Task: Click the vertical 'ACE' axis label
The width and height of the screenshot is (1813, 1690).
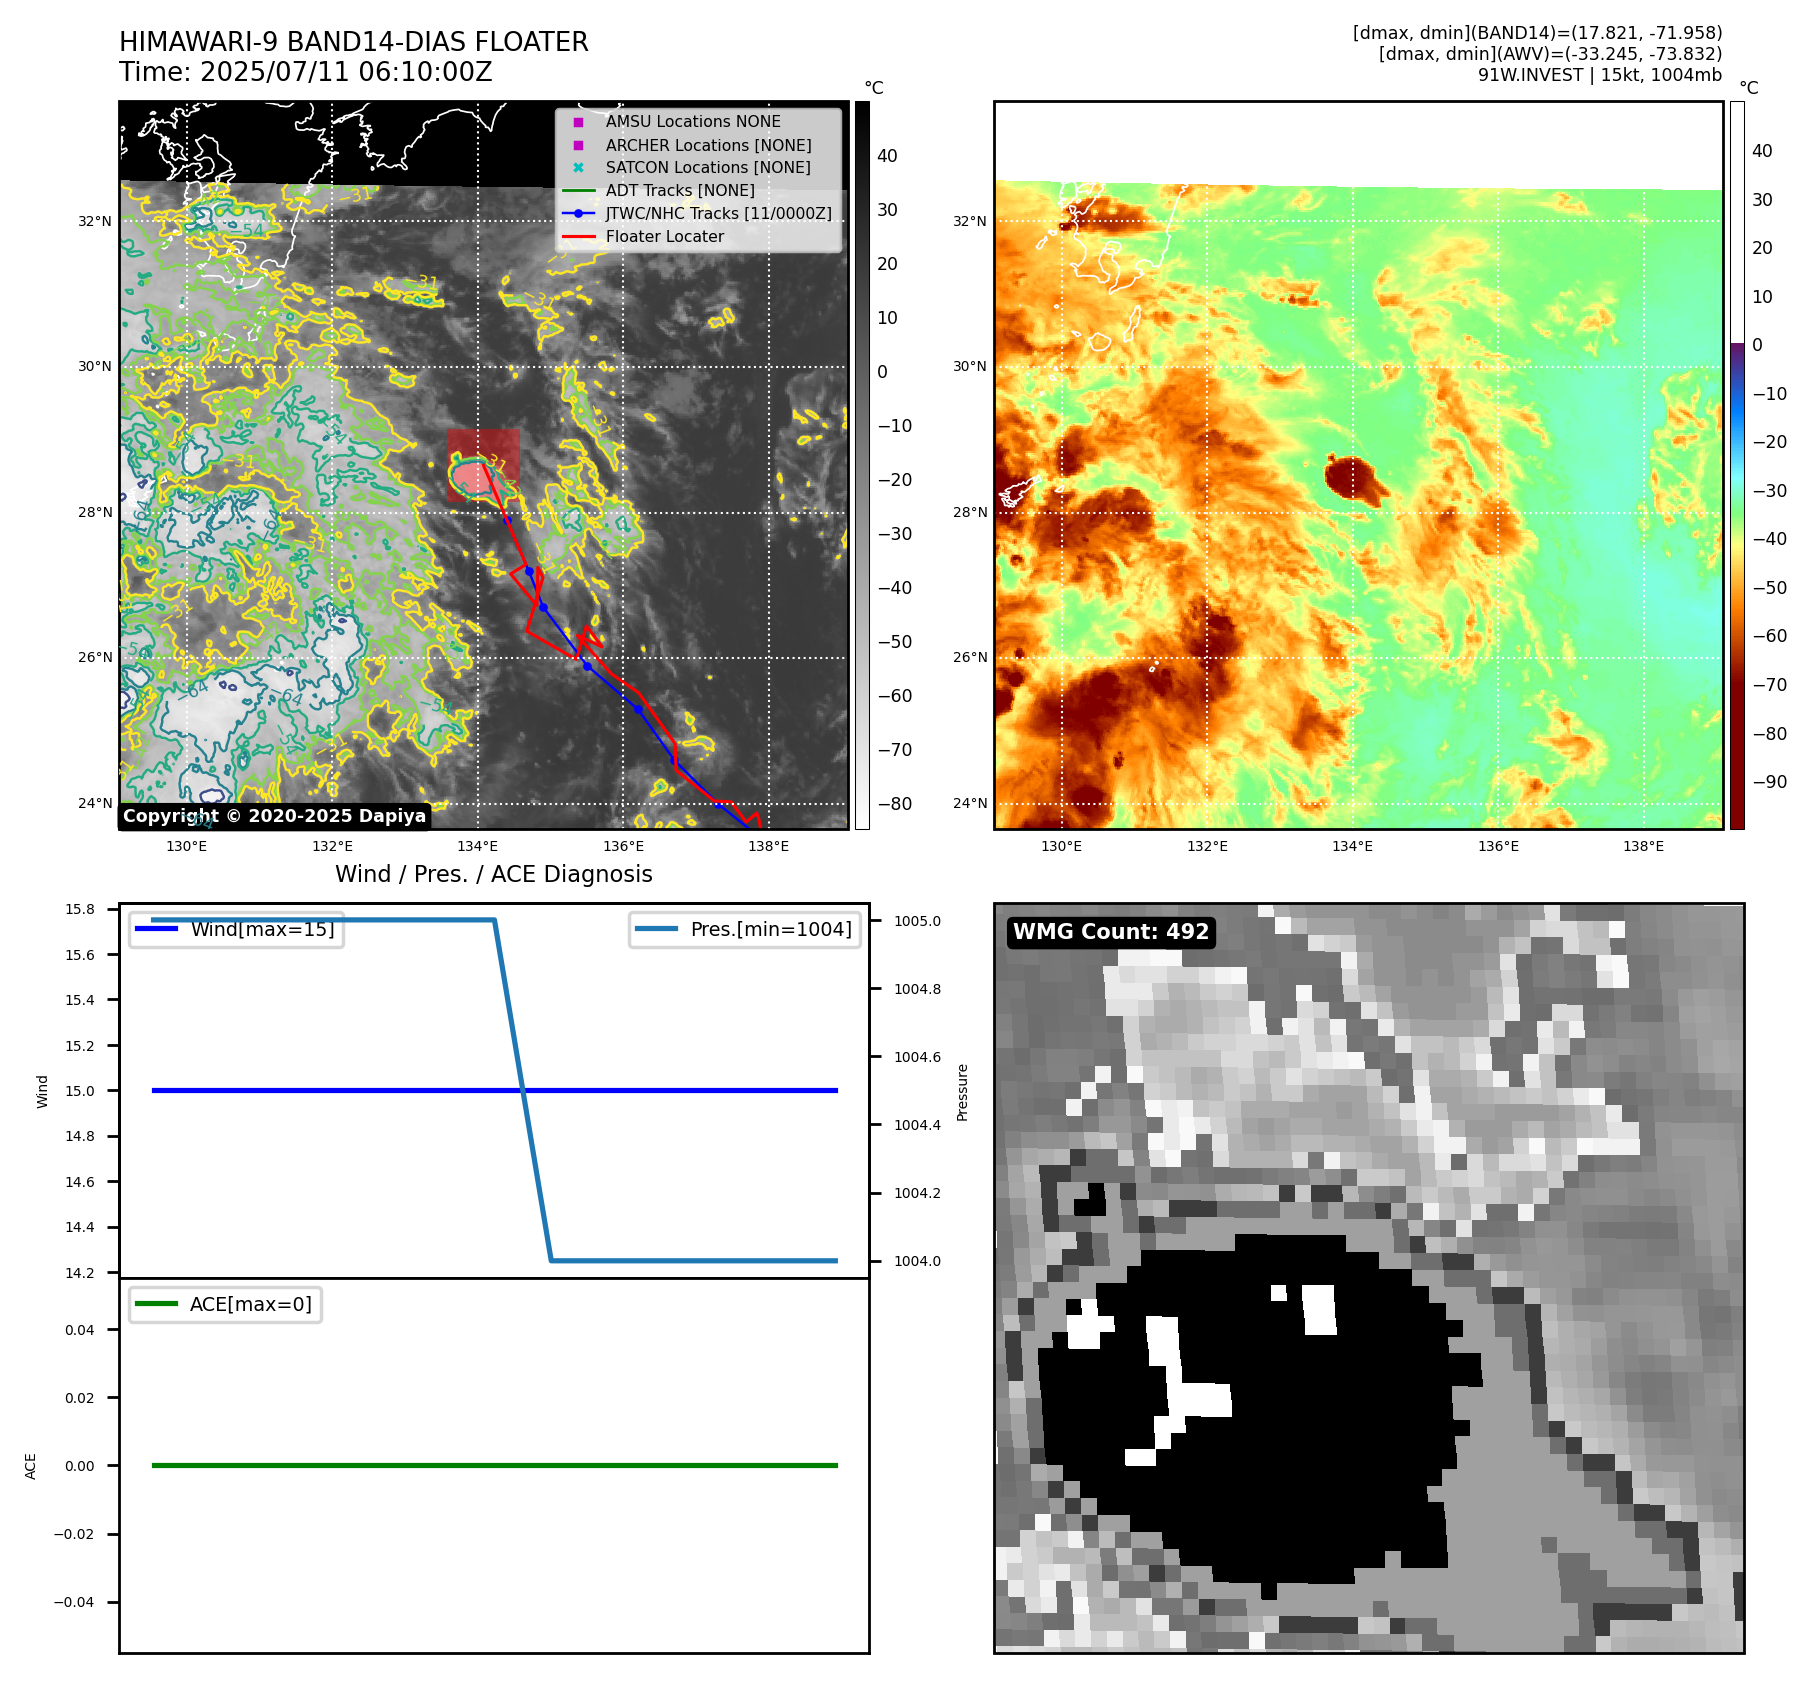Action: coord(30,1466)
